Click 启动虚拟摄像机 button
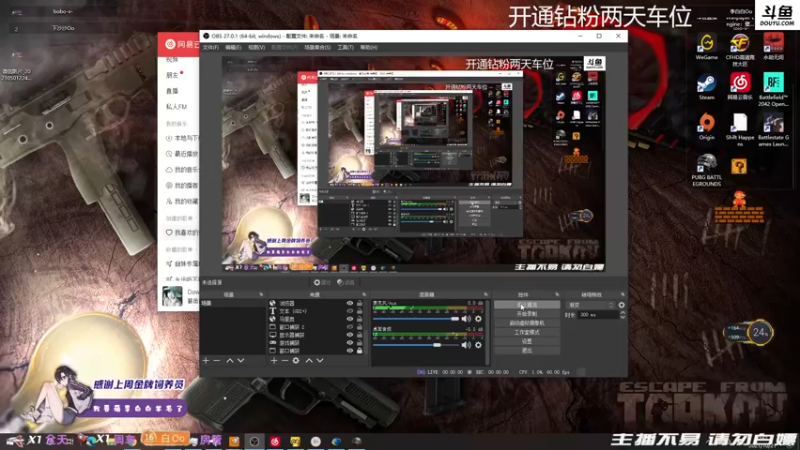The image size is (800, 450). [527, 323]
